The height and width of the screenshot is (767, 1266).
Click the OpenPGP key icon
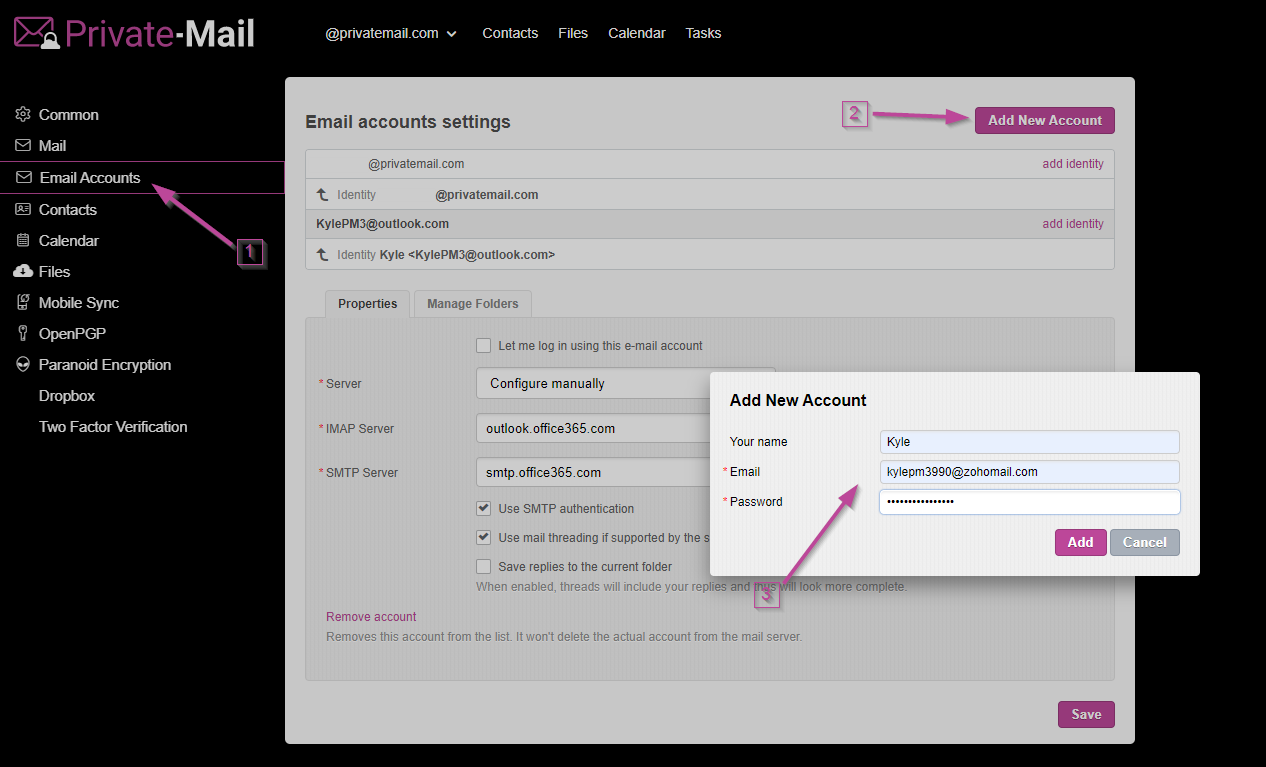tap(23, 334)
